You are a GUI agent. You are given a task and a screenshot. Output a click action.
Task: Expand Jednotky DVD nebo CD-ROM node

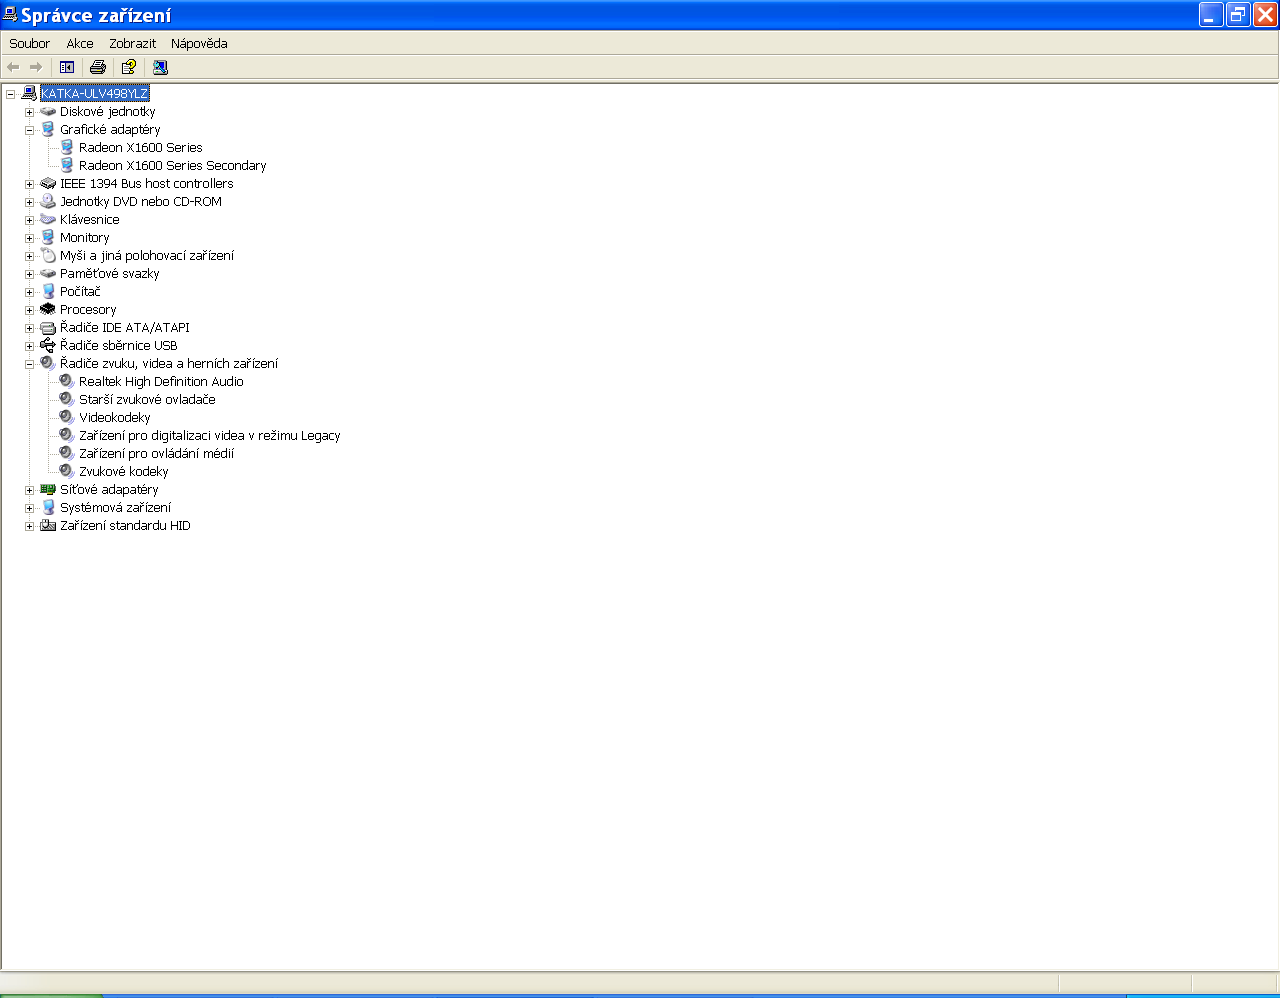[29, 202]
